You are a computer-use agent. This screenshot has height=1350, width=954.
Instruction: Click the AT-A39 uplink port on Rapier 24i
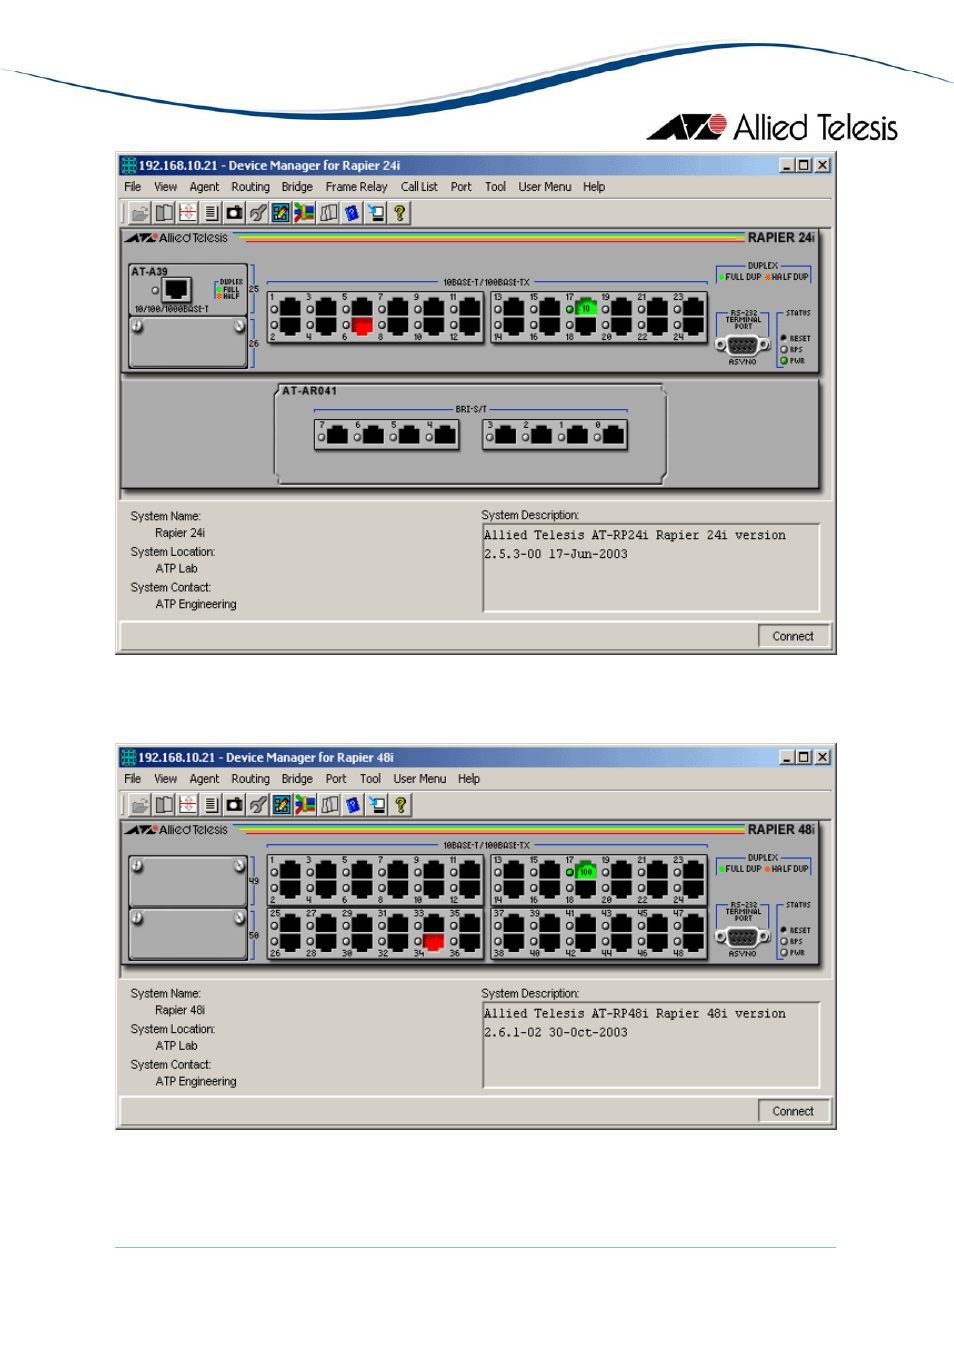click(177, 290)
